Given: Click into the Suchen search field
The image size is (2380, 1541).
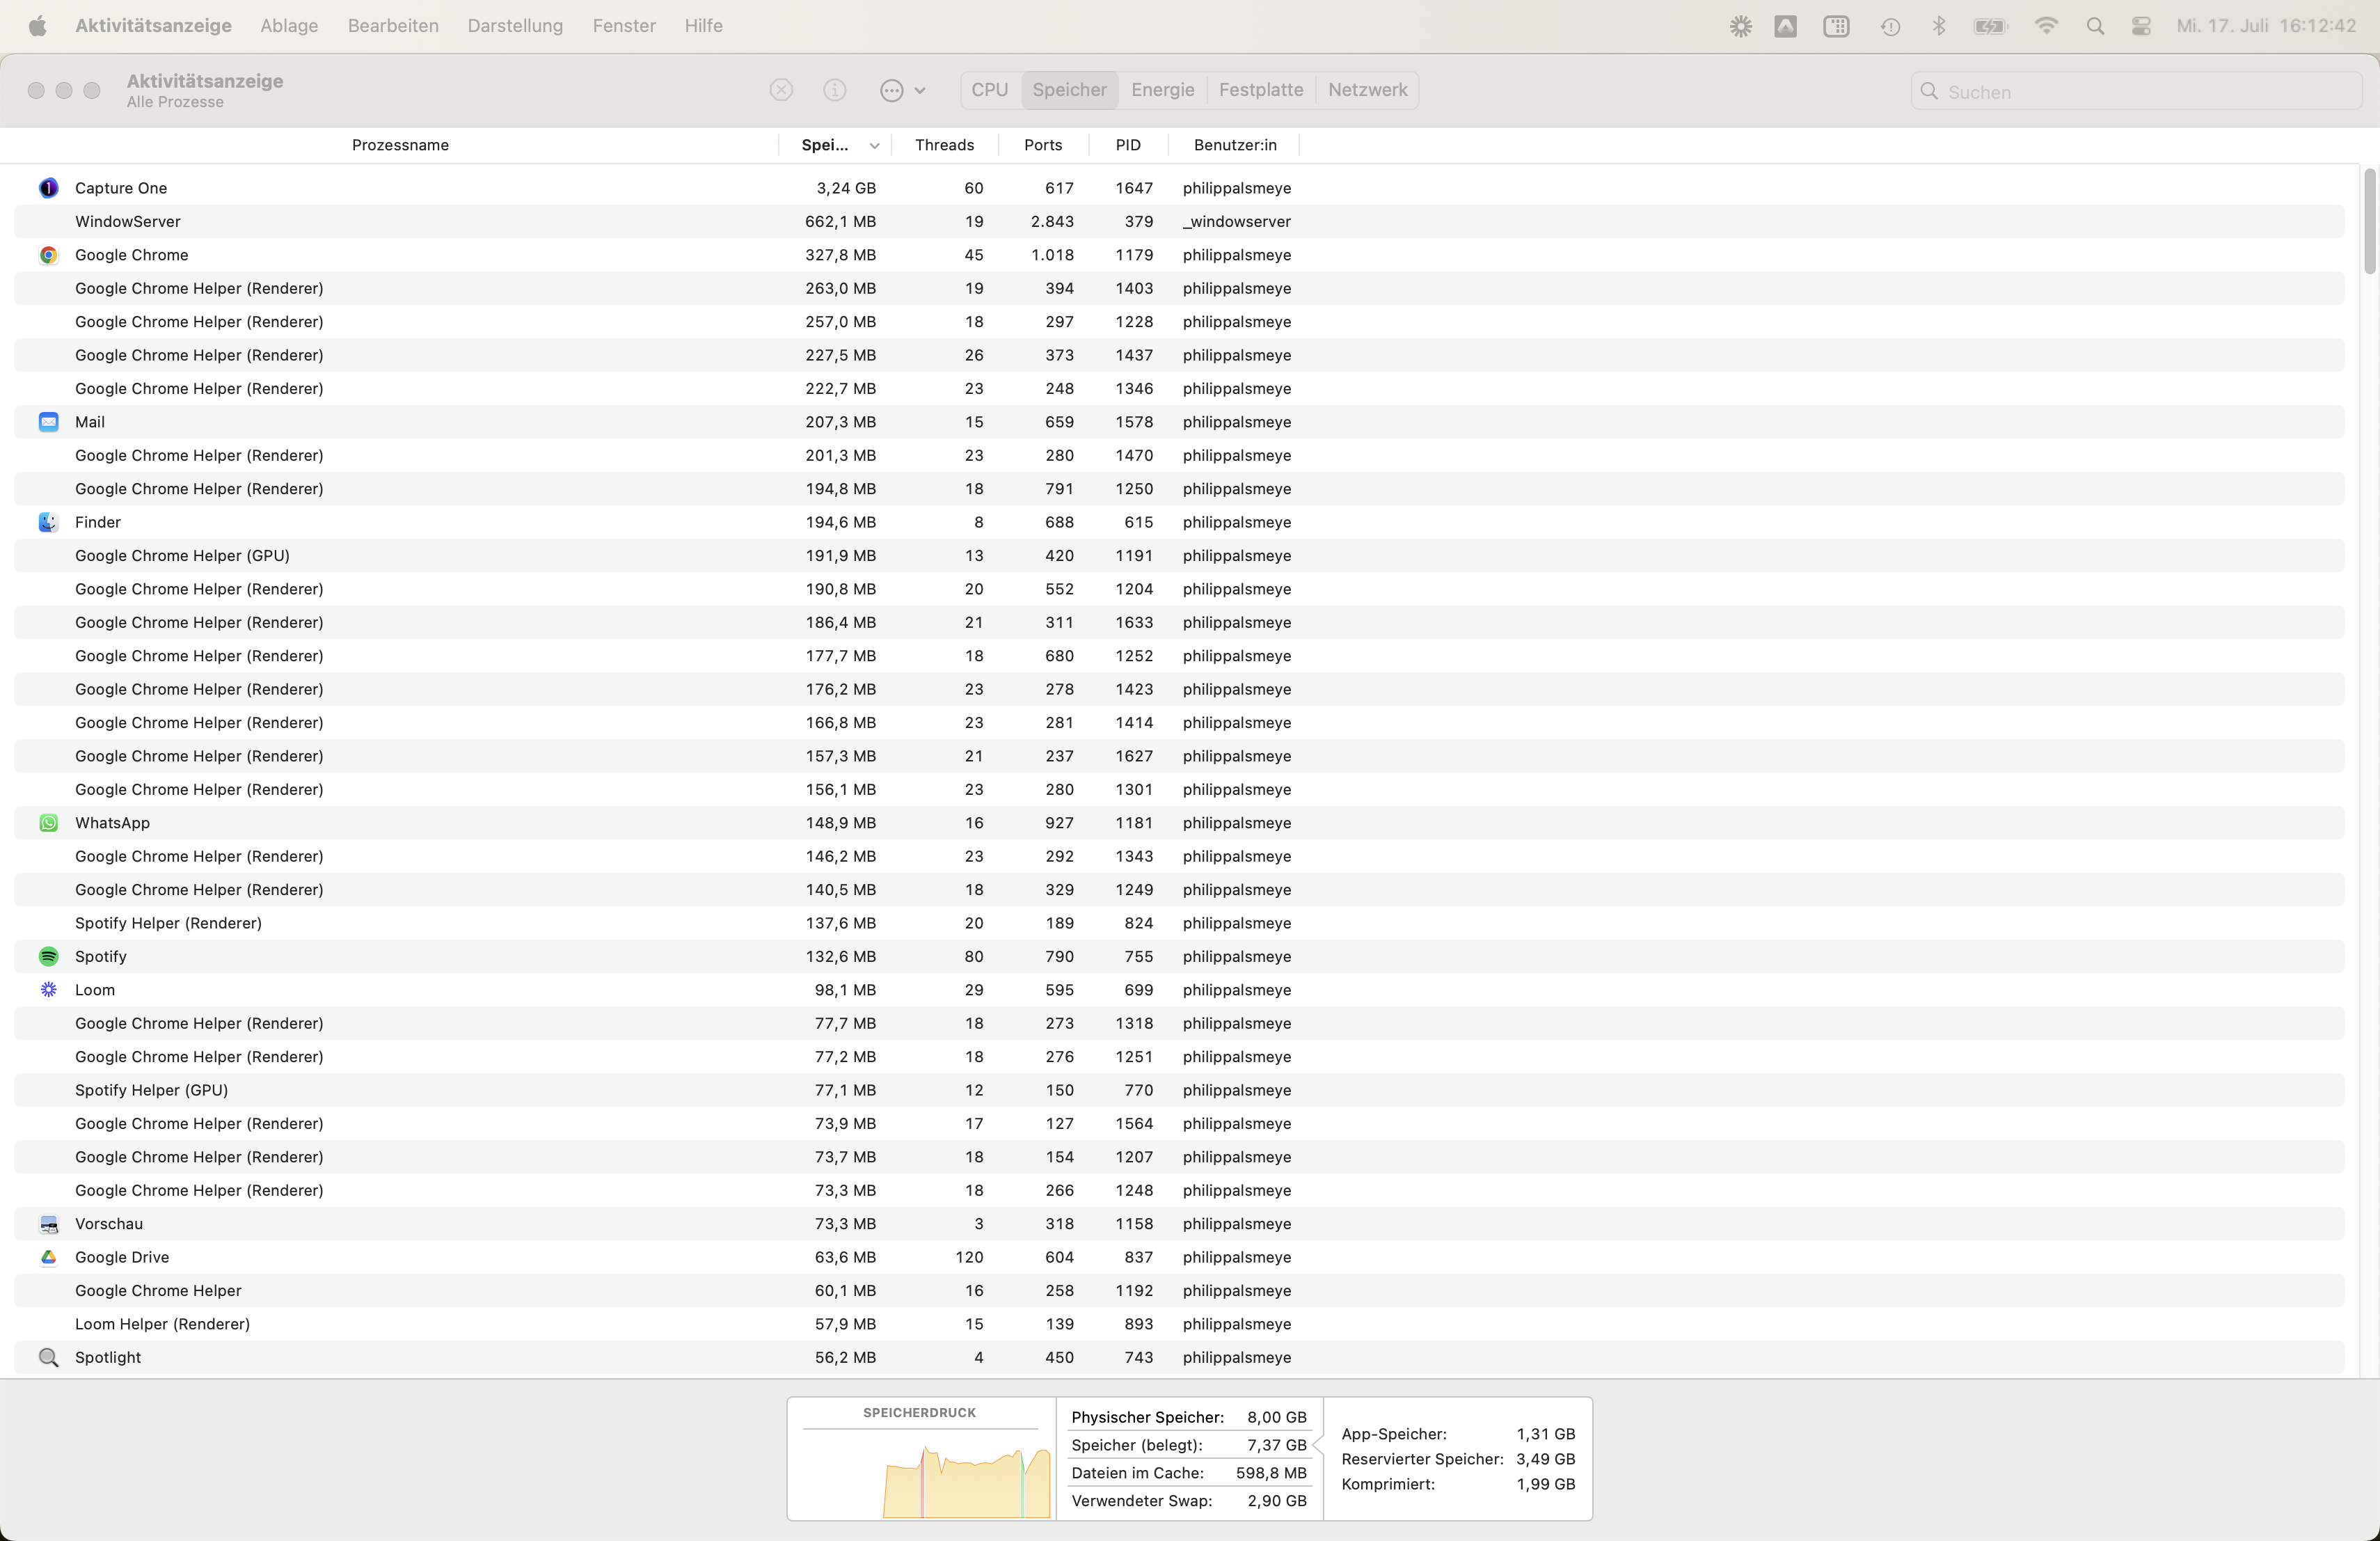Looking at the screenshot, I should (x=2140, y=92).
